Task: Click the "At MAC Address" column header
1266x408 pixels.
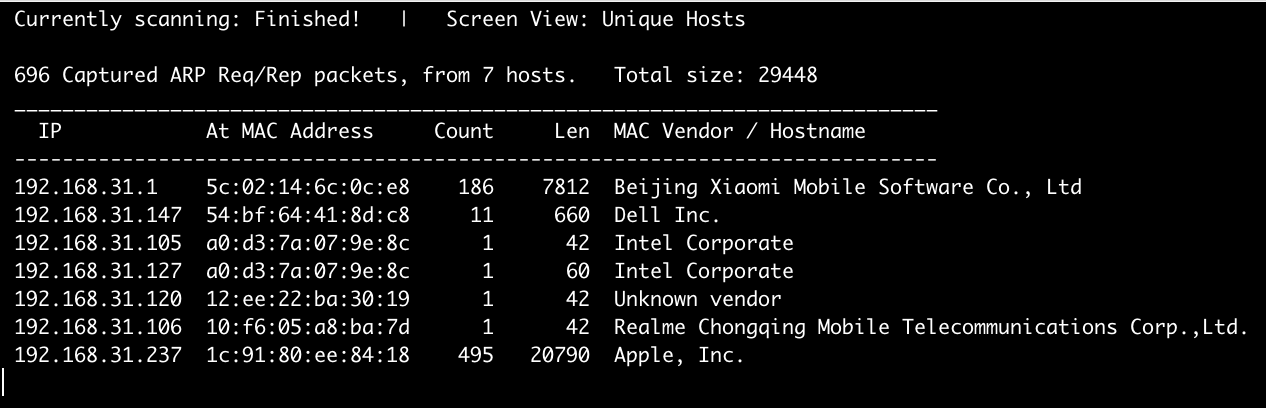Action: [x=289, y=131]
